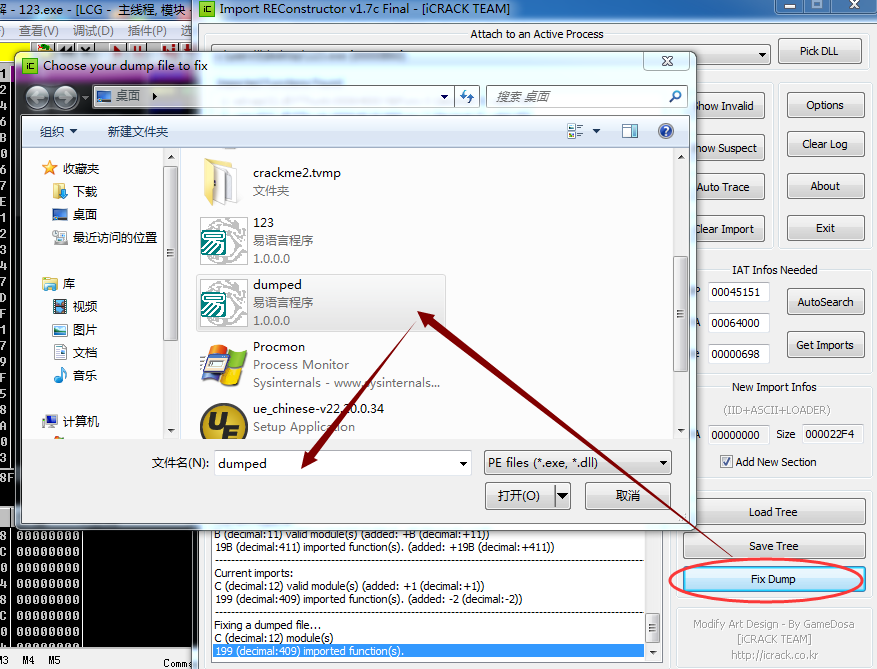Select the Procmon application icon

pos(224,365)
